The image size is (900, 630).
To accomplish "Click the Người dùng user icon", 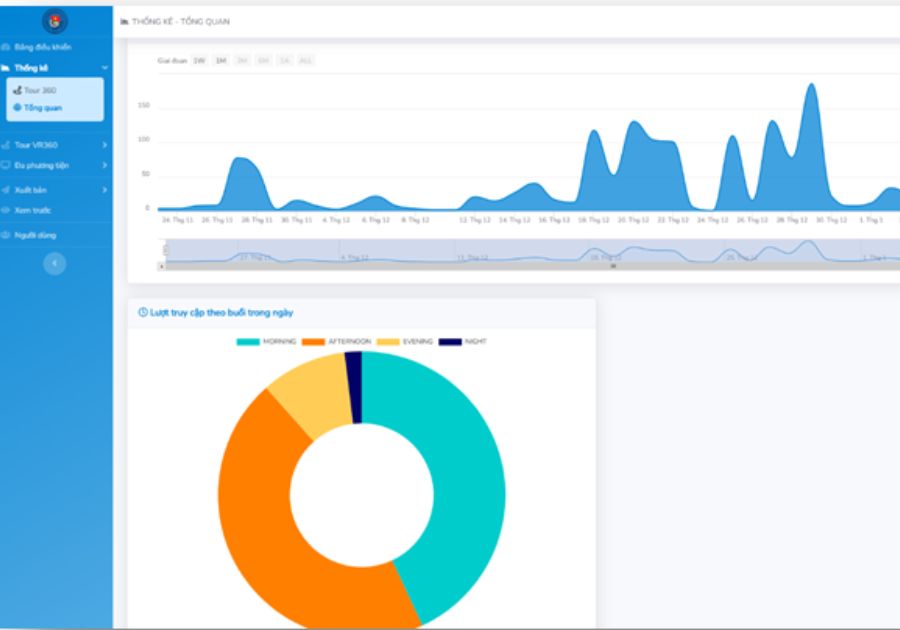I will pyautogui.click(x=6, y=235).
